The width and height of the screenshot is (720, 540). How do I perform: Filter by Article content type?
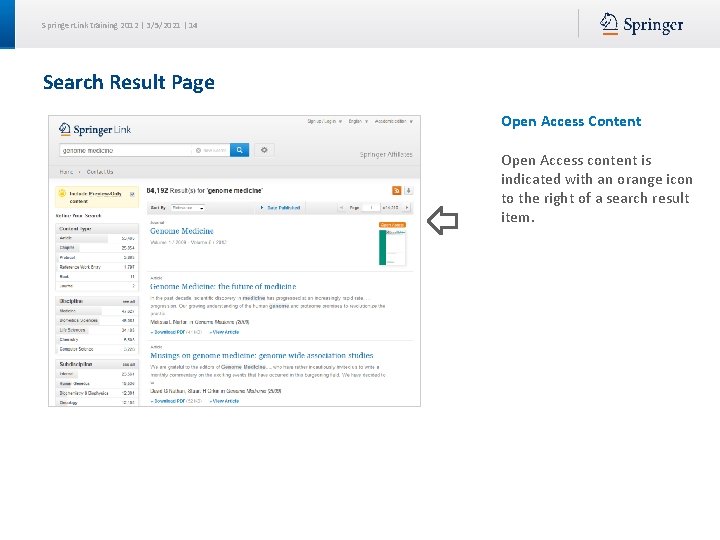(97, 238)
